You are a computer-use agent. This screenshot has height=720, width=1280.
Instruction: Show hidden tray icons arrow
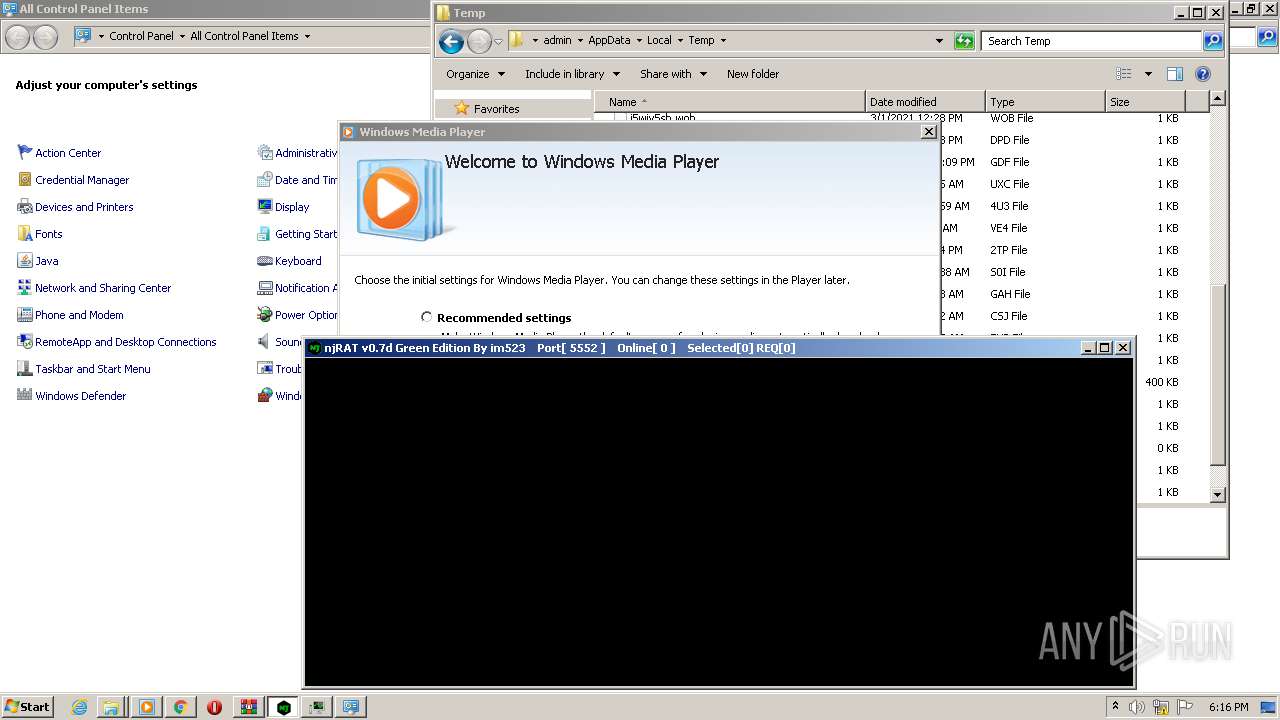point(1116,707)
